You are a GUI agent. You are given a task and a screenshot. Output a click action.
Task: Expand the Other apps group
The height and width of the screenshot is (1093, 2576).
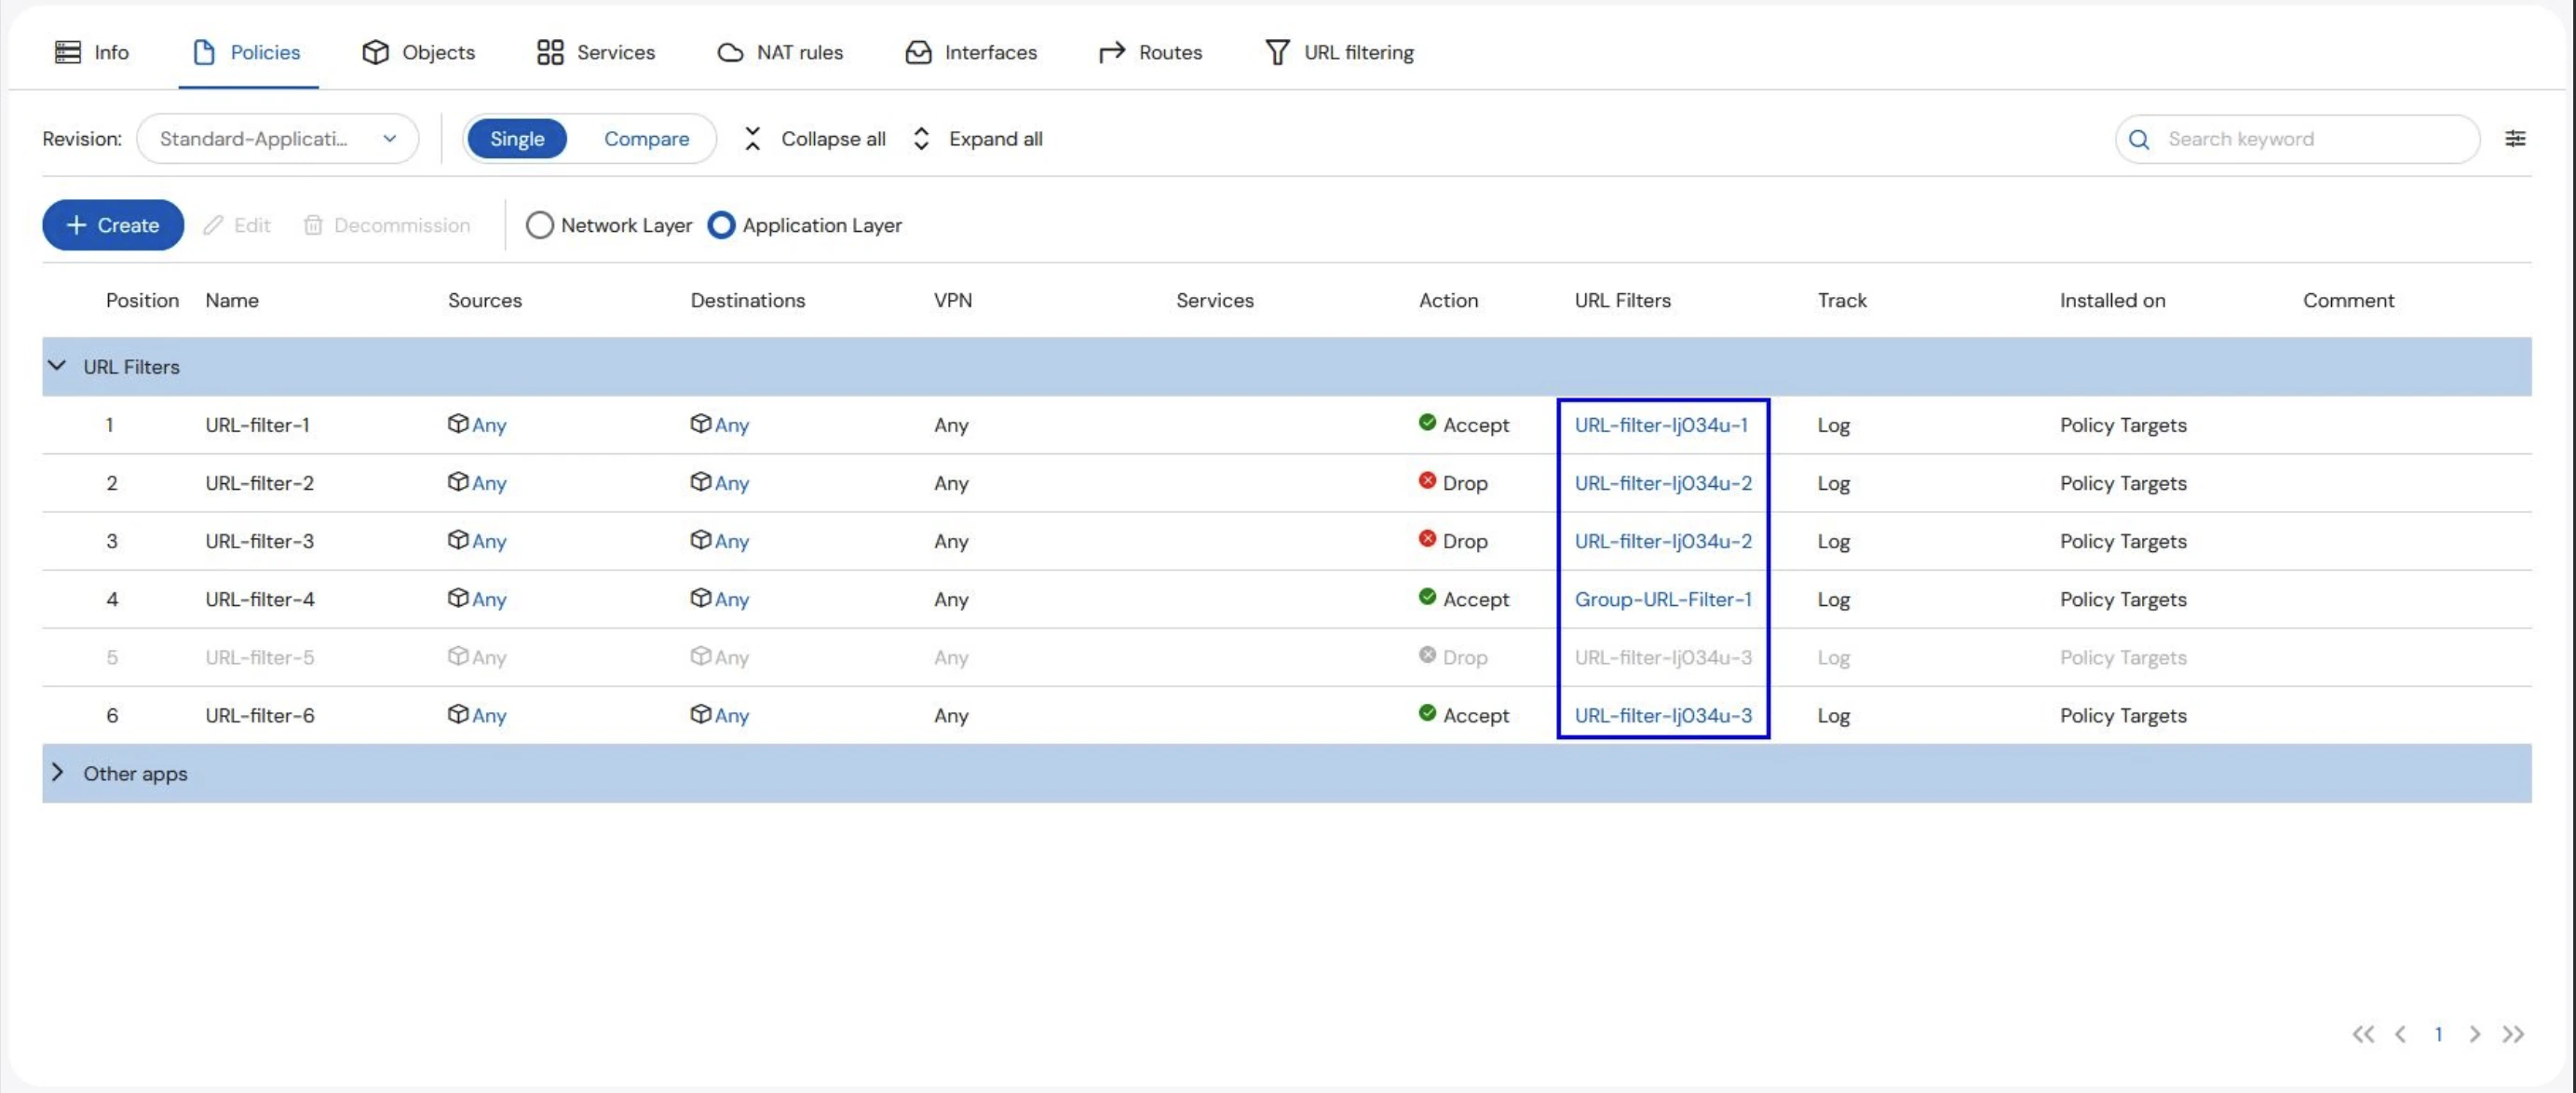pos(57,773)
